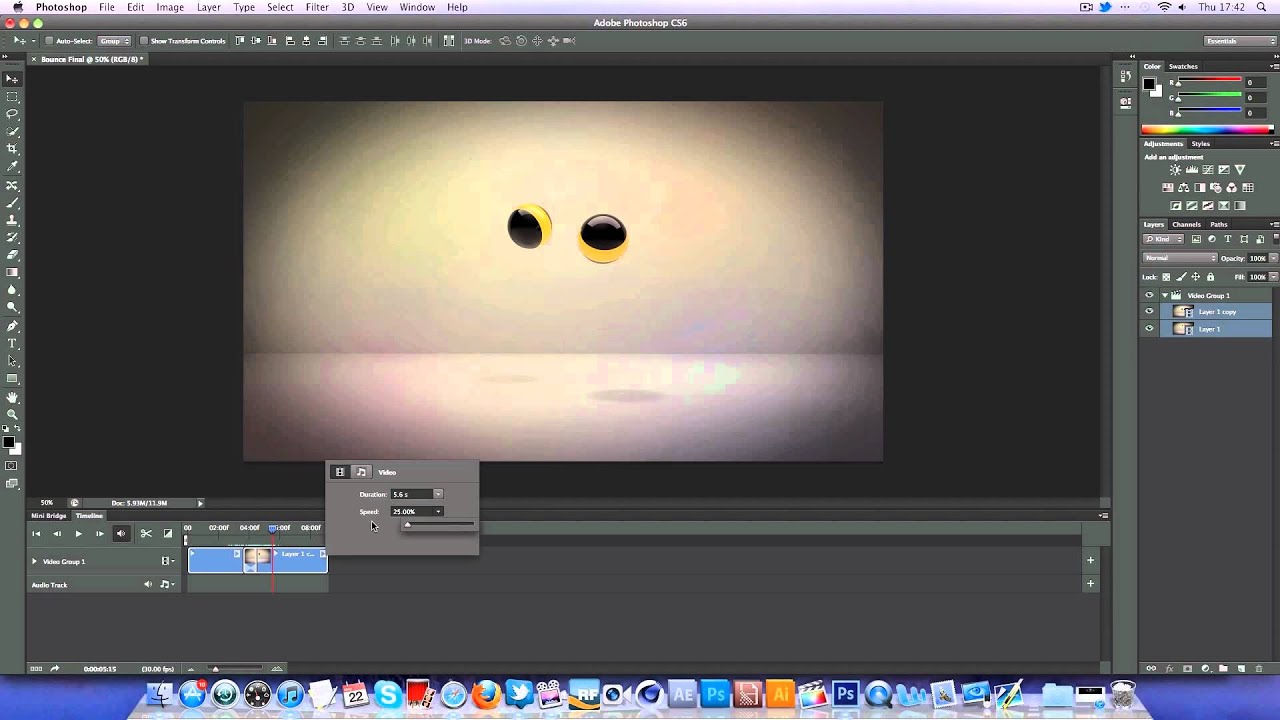Screen dimensions: 1280x720
Task: Open the blend mode Normal dropdown
Action: click(1180, 258)
